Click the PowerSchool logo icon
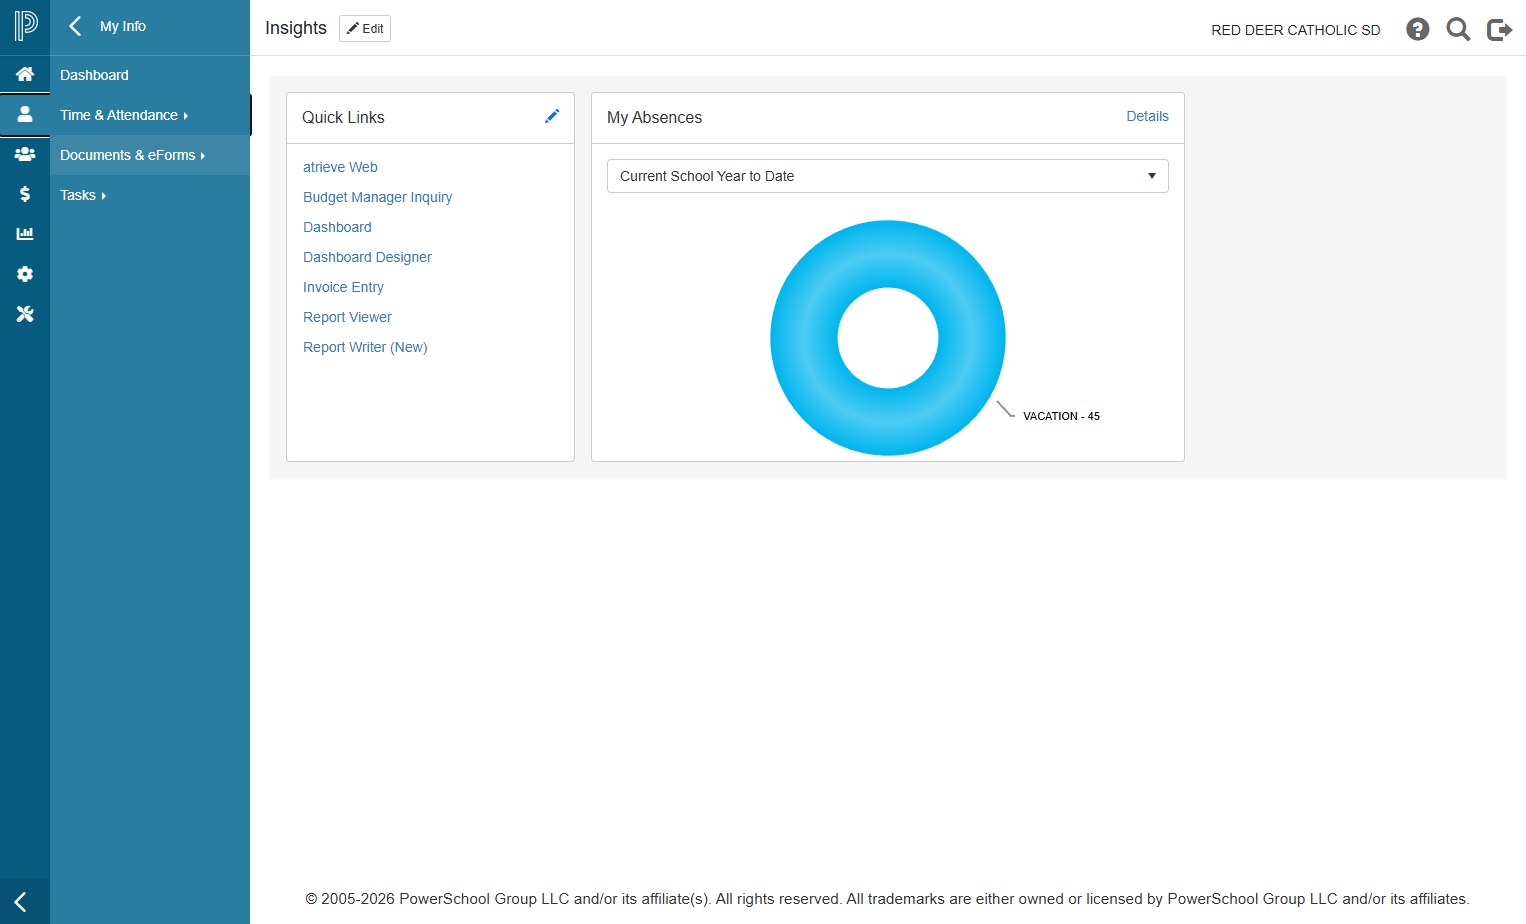Viewport: 1526px width, 924px height. coord(25,26)
